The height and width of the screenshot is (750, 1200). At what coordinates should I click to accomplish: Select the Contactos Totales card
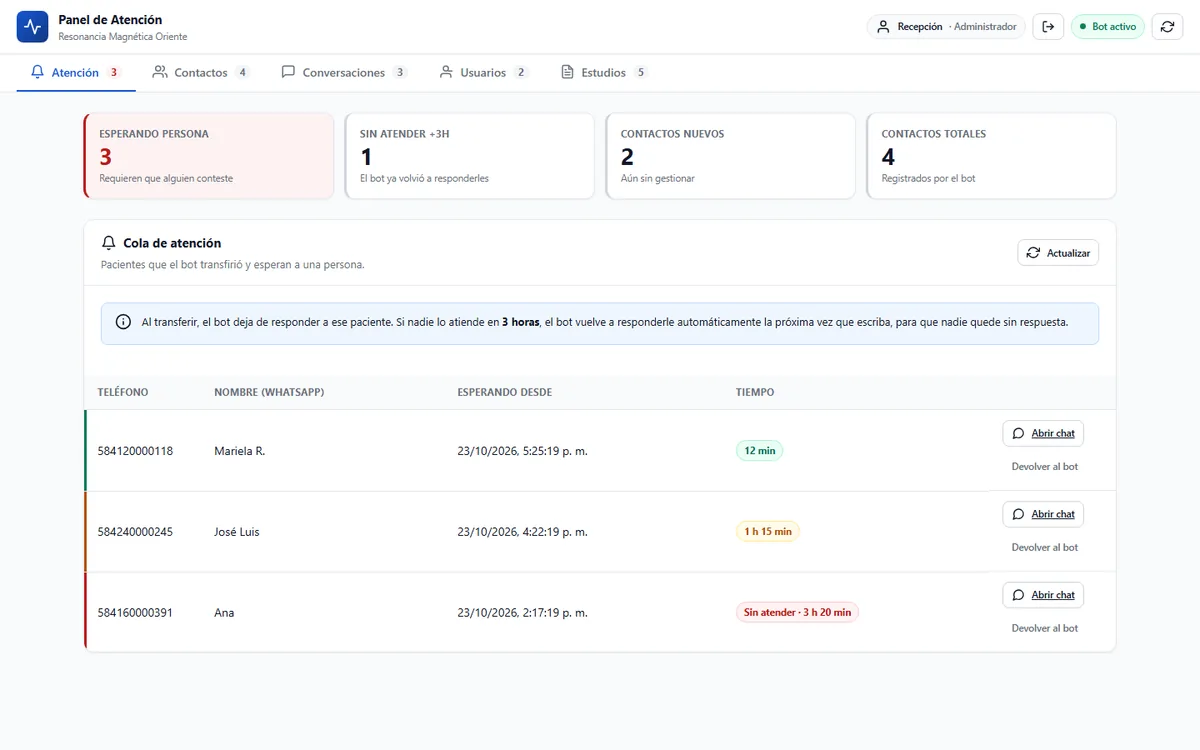point(992,156)
